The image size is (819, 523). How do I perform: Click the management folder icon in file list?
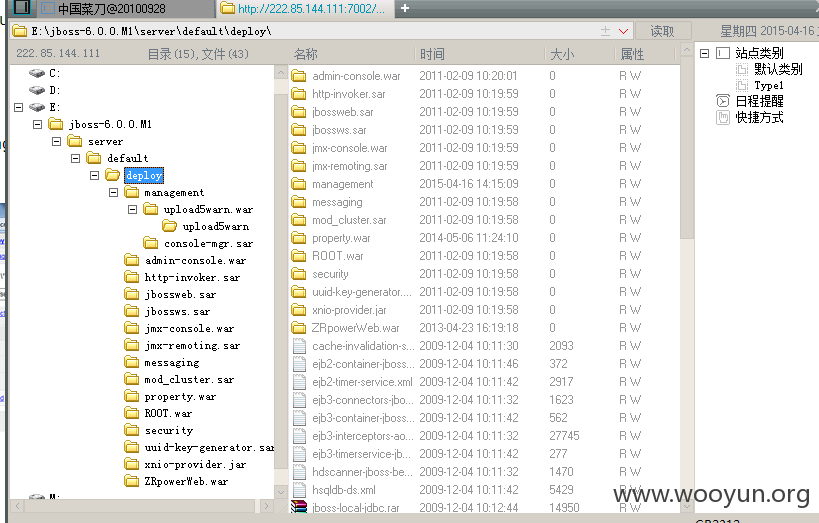[x=299, y=184]
